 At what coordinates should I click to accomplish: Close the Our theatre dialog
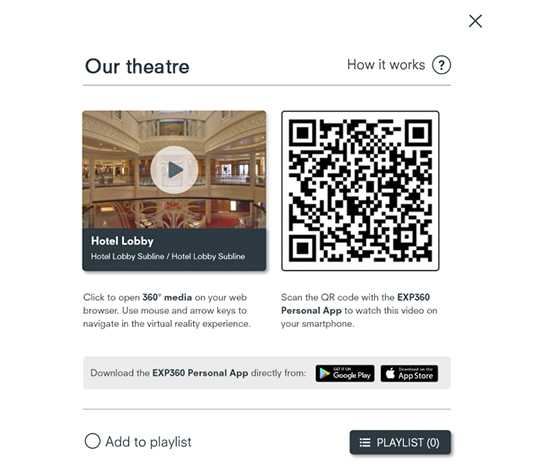tap(475, 21)
